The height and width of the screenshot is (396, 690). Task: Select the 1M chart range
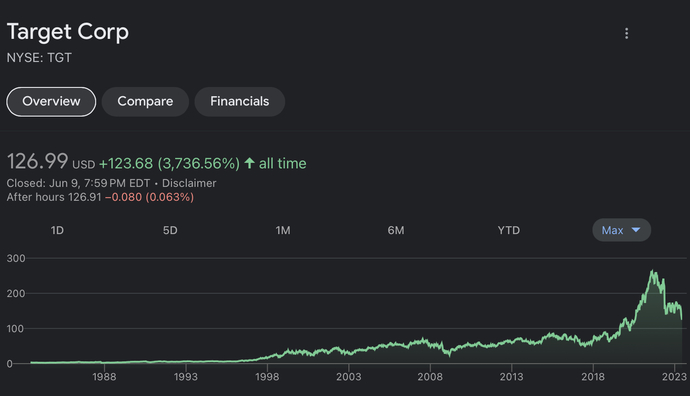pyautogui.click(x=283, y=230)
